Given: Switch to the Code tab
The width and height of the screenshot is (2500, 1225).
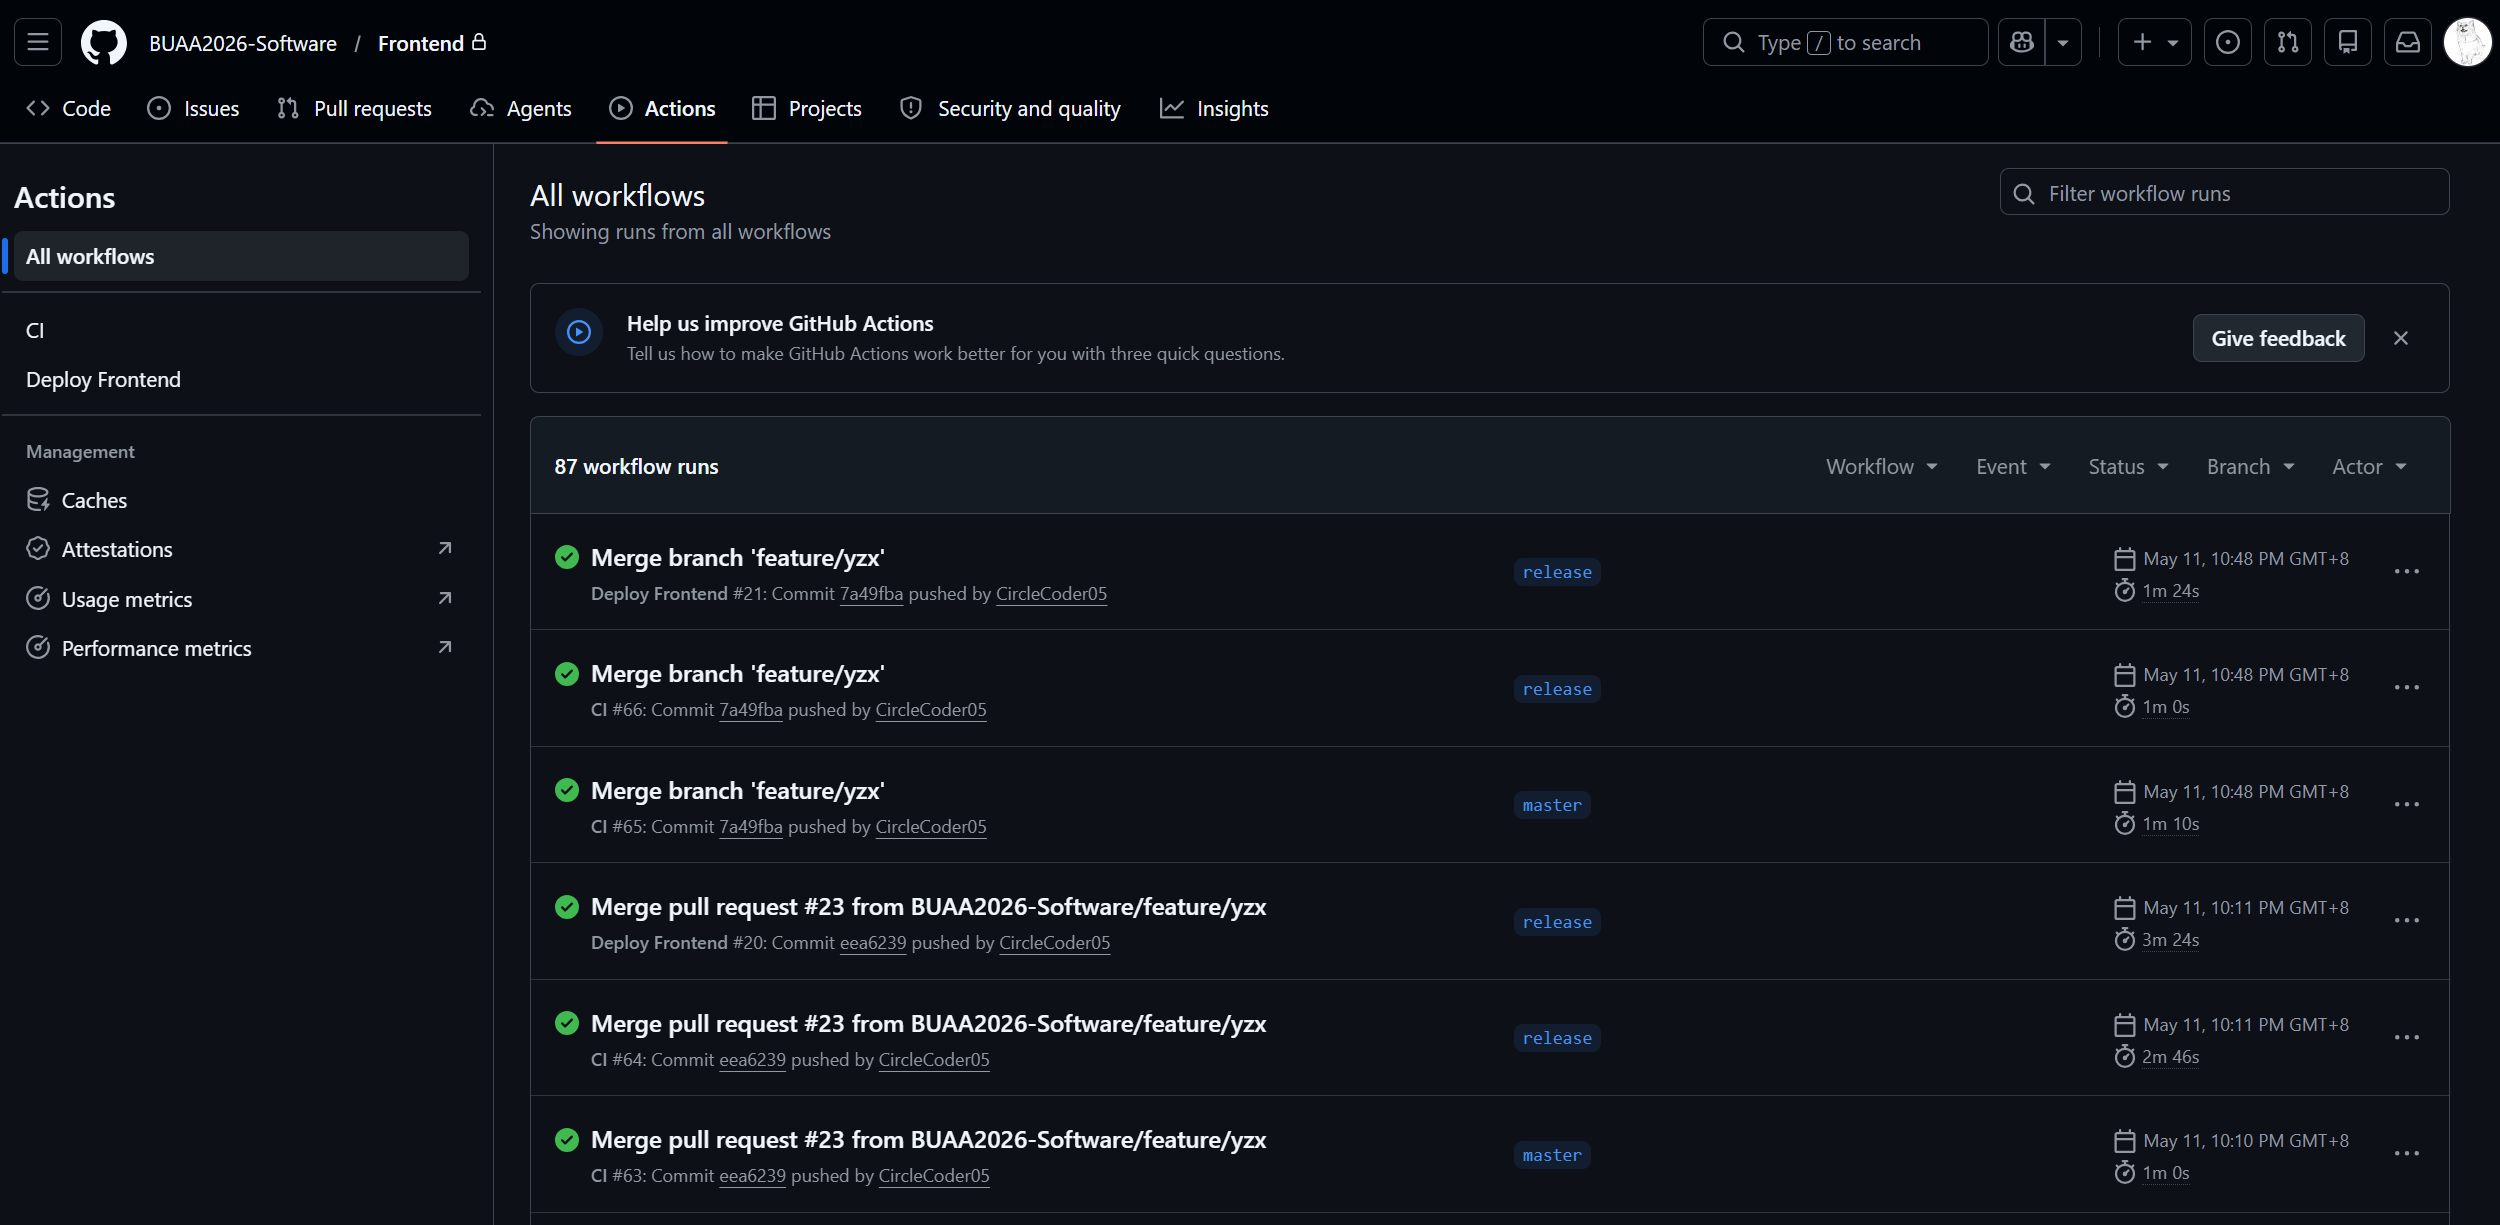Looking at the screenshot, I should pyautogui.click(x=69, y=108).
